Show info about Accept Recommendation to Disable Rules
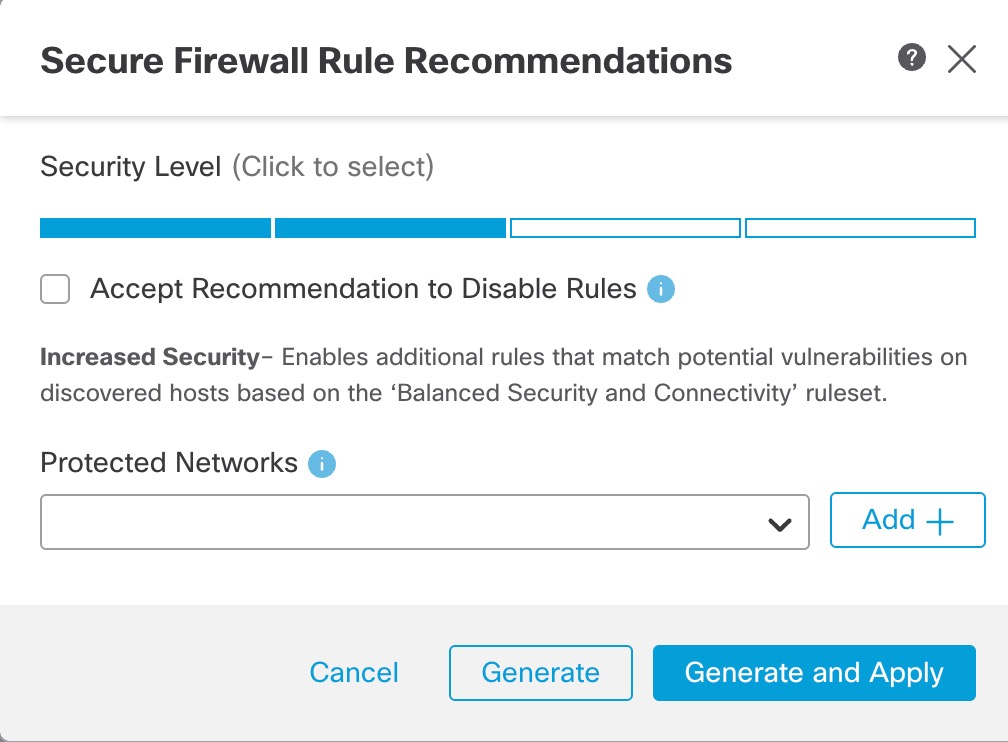The width and height of the screenshot is (1008, 742). [661, 290]
